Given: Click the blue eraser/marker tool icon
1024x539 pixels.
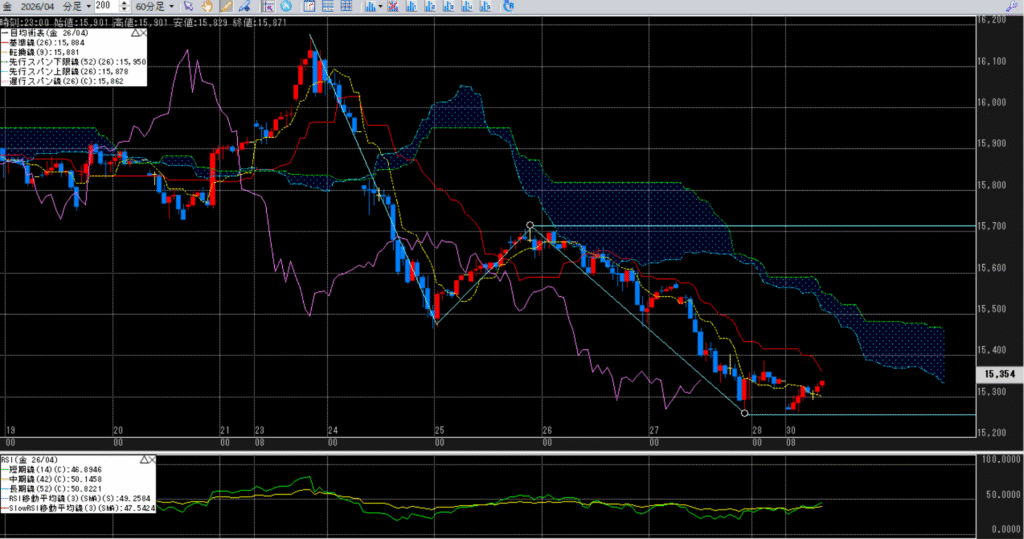Looking at the screenshot, I should point(244,7).
